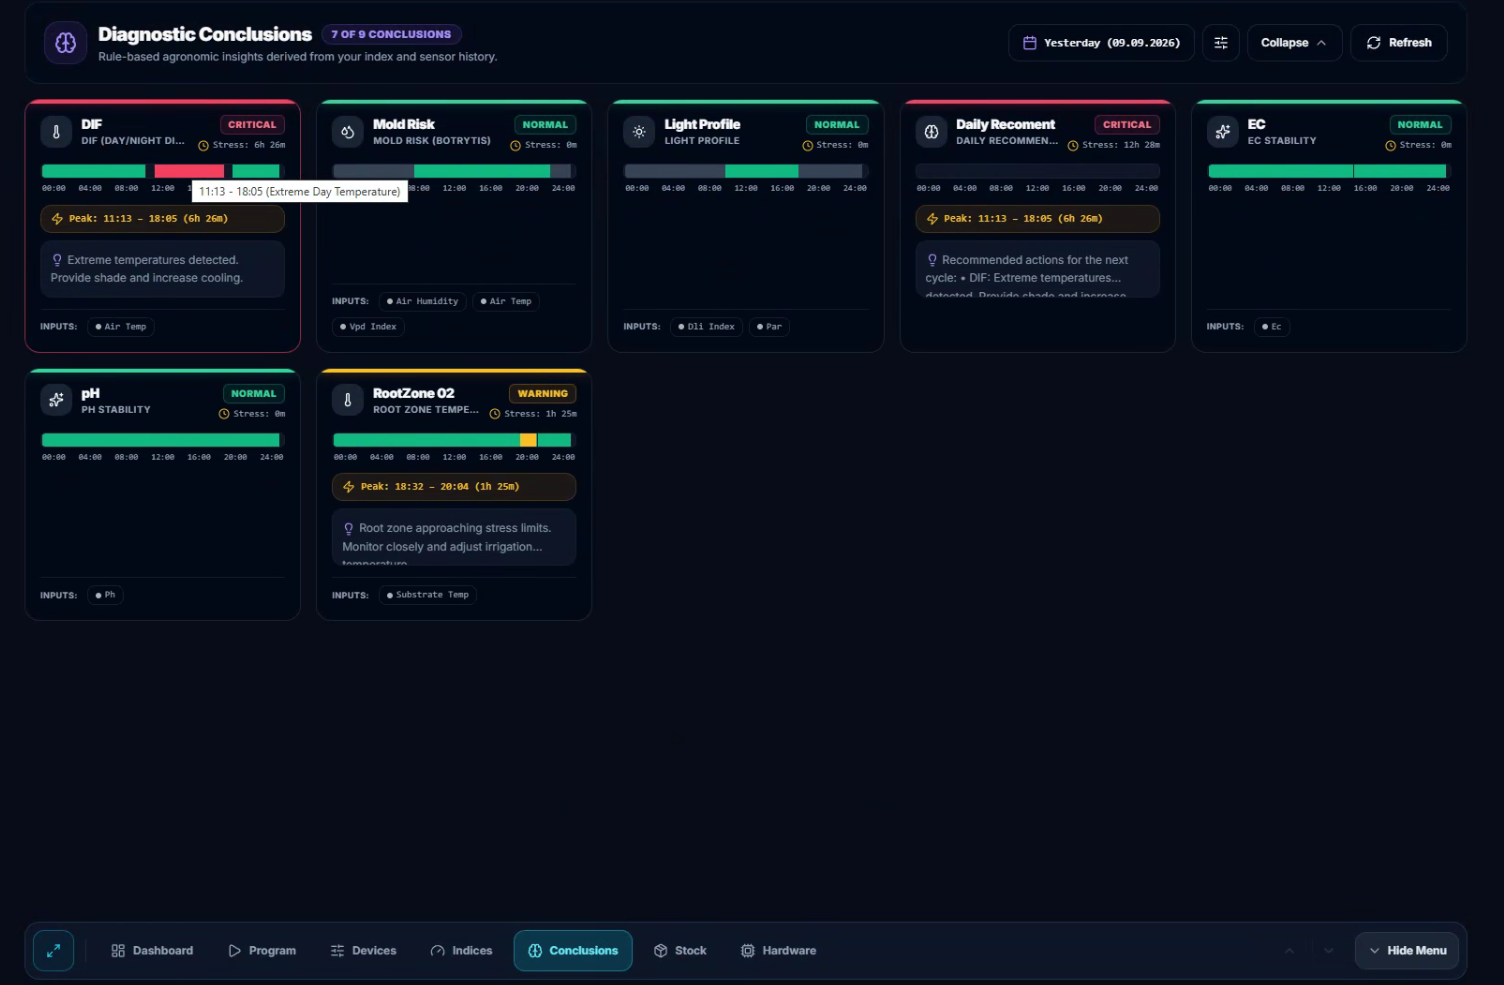Click the Ec input chip on EC card
This screenshot has width=1504, height=985.
[1271, 327]
